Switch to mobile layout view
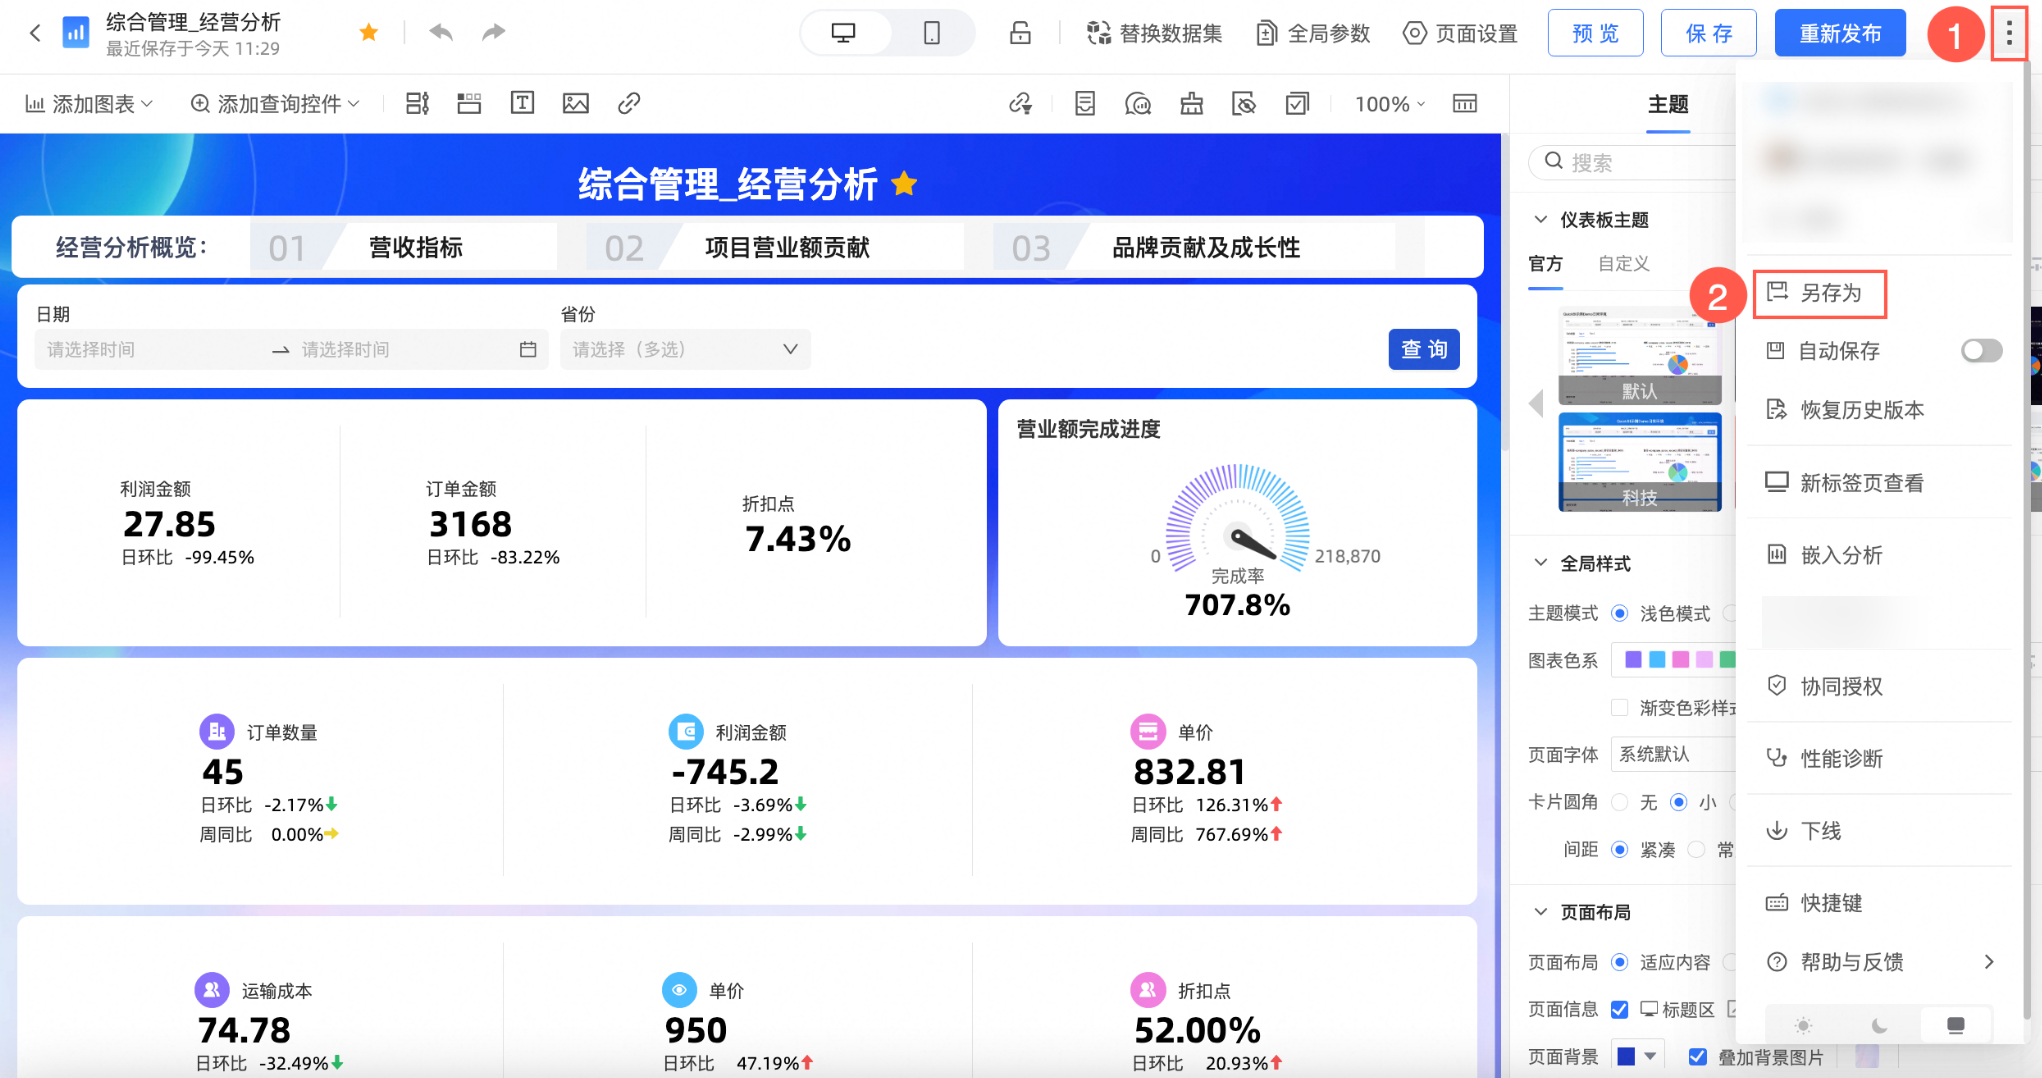The image size is (2042, 1078). (931, 33)
